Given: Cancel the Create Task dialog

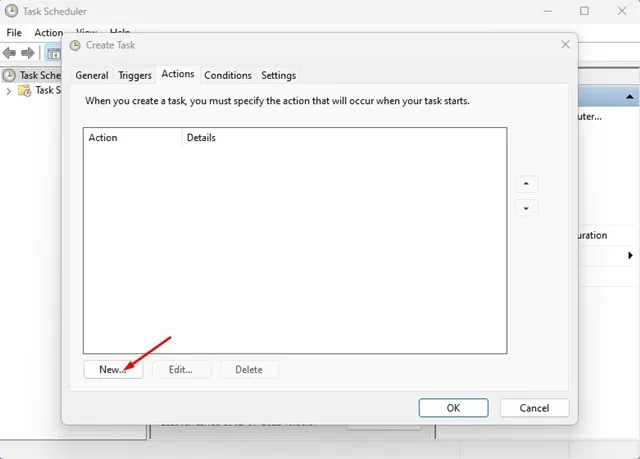Looking at the screenshot, I should tap(533, 407).
